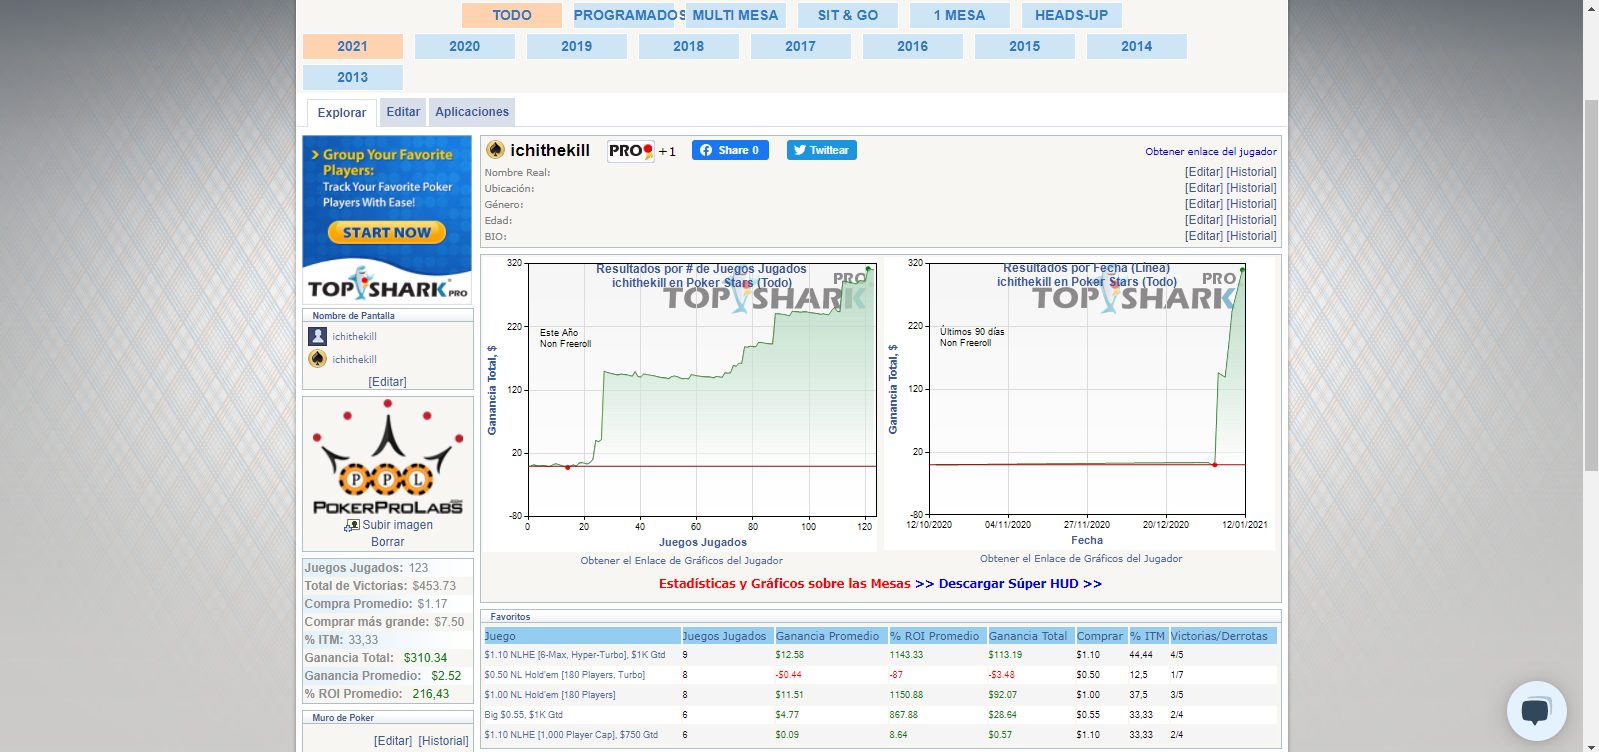Select the 'Big $0.55, $1K Gtd' row
The height and width of the screenshot is (752, 1599).
tap(880, 715)
